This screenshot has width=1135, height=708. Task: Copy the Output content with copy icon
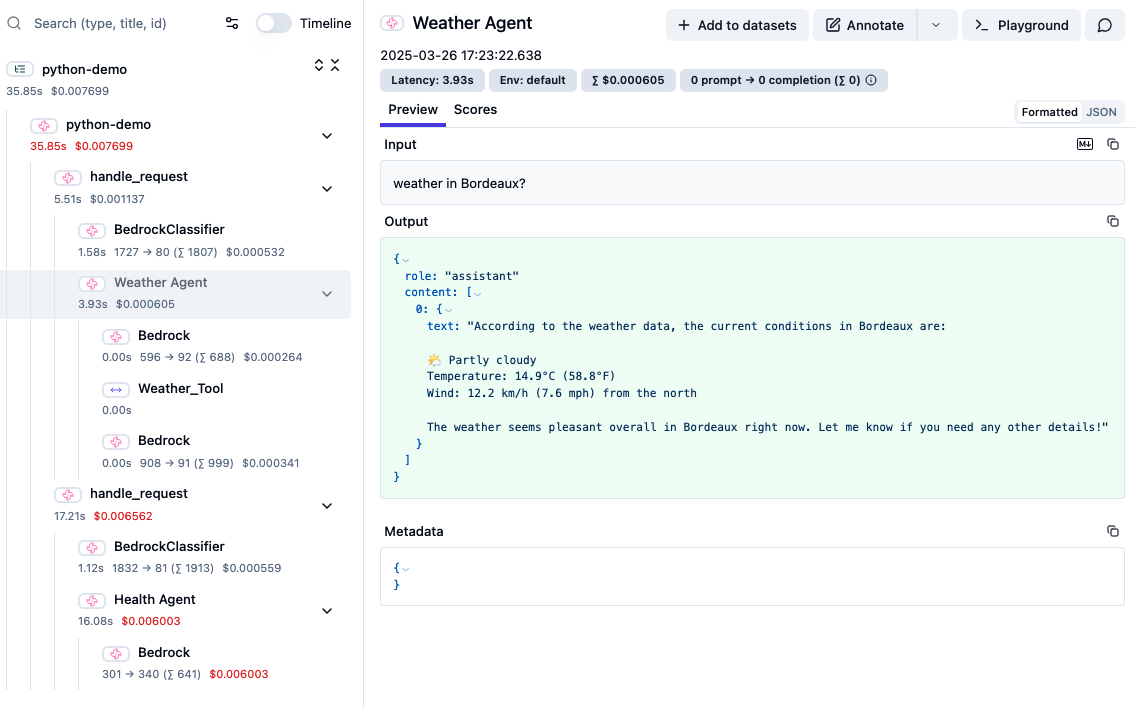click(1113, 221)
